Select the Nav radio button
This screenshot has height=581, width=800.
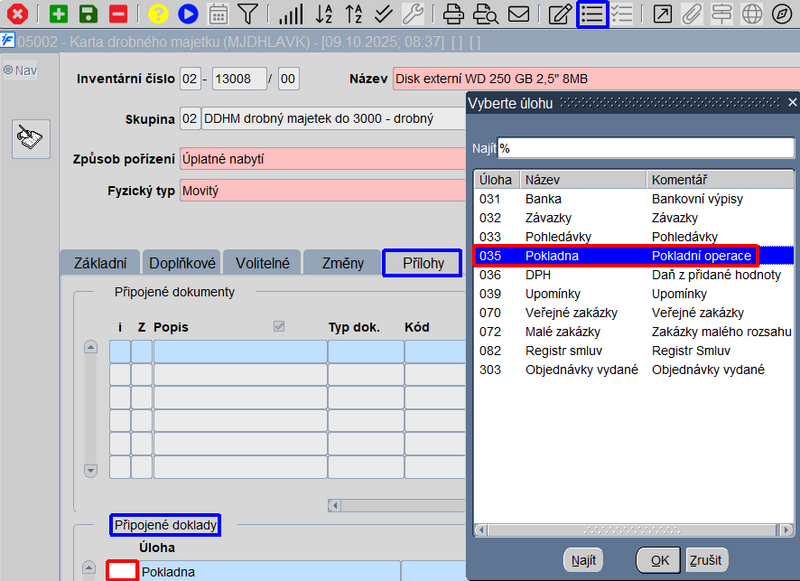point(8,70)
